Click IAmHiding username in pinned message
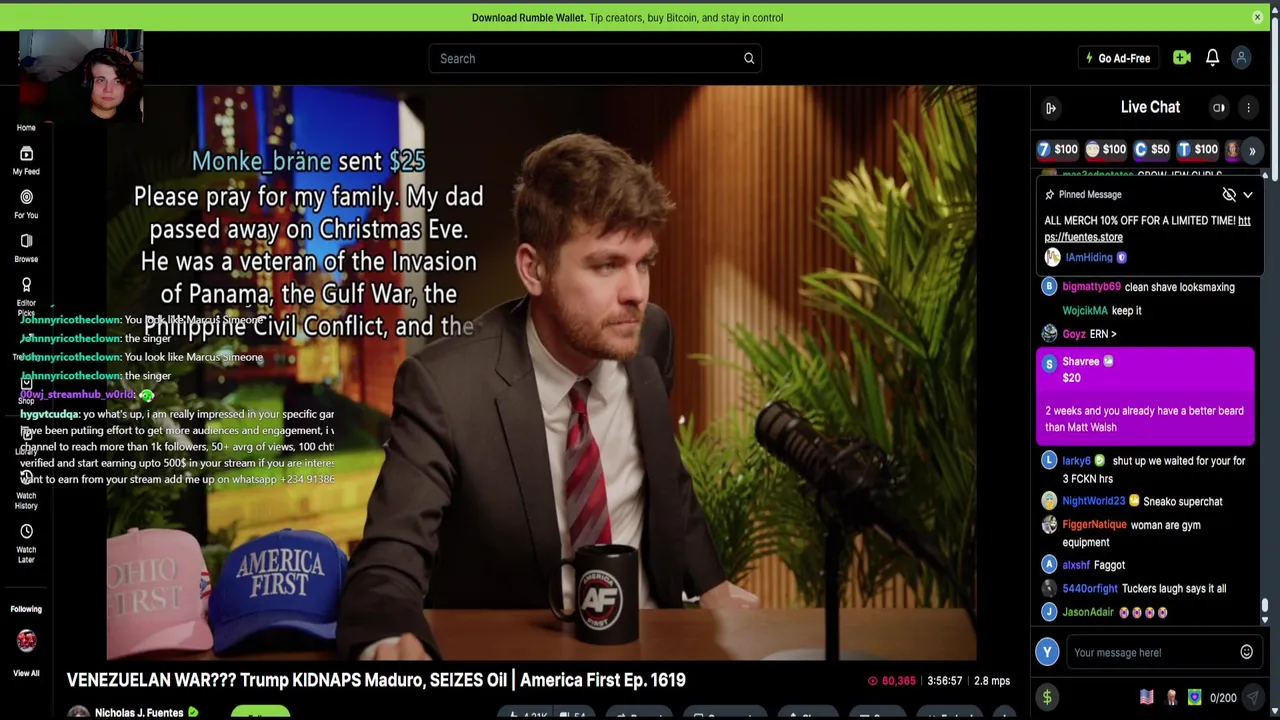 point(1089,258)
